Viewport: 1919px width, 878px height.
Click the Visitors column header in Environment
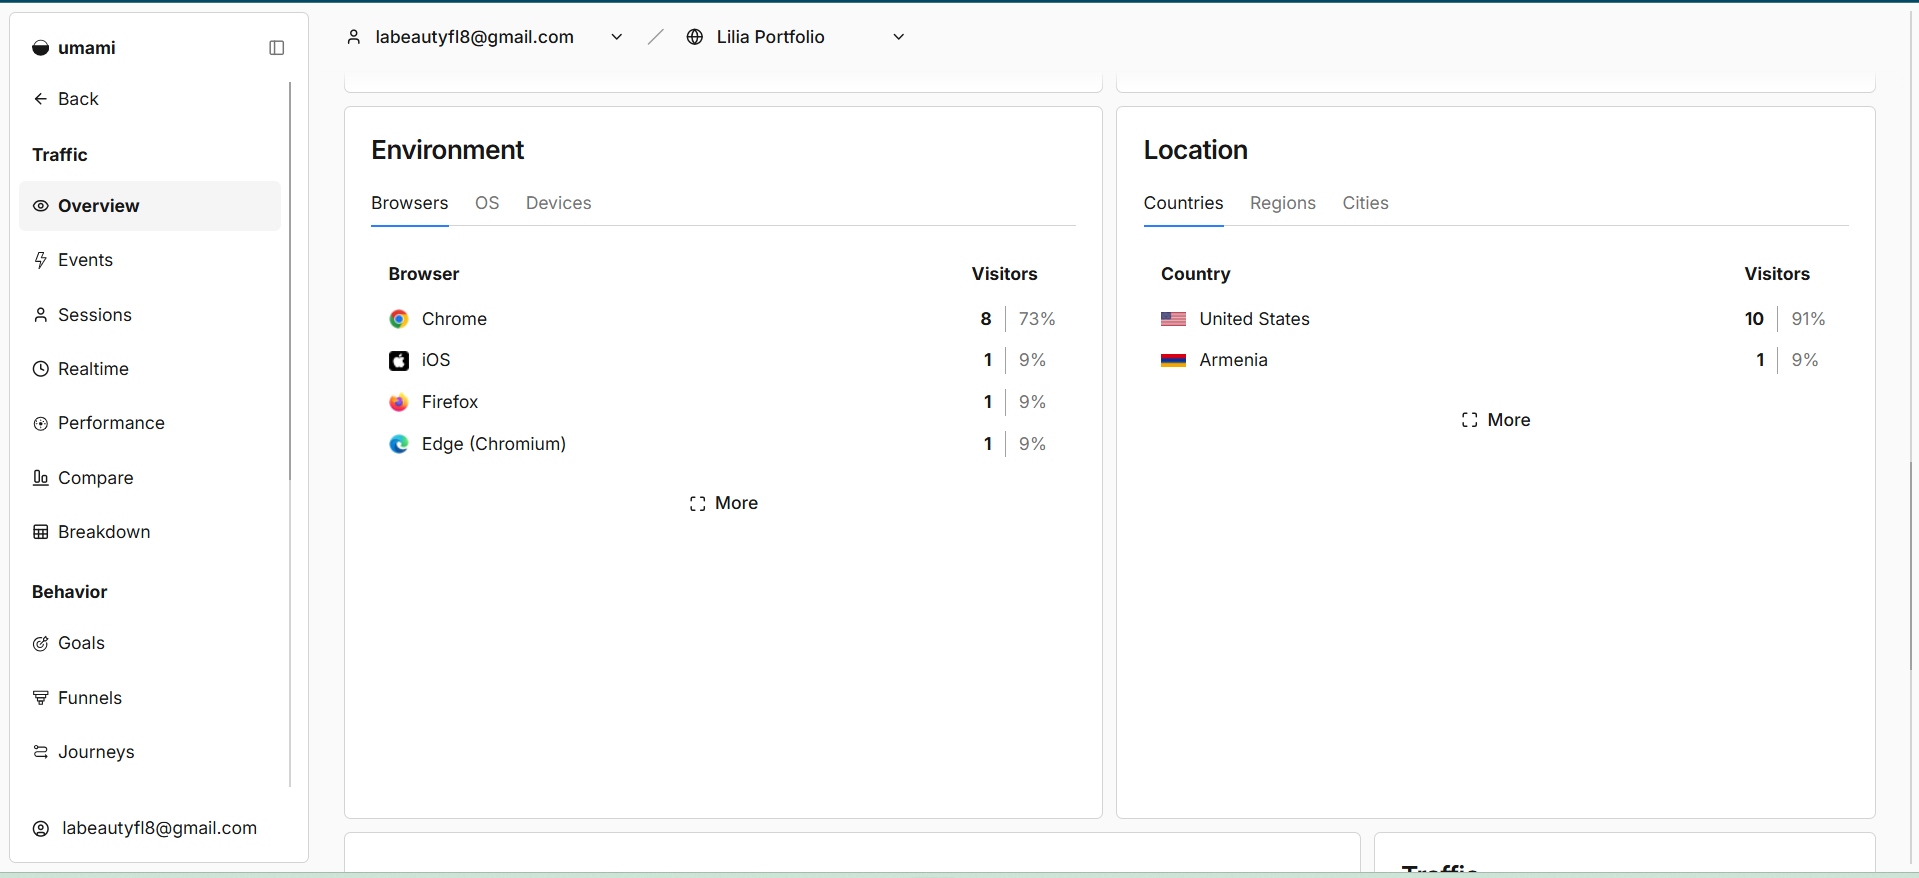coord(1004,274)
